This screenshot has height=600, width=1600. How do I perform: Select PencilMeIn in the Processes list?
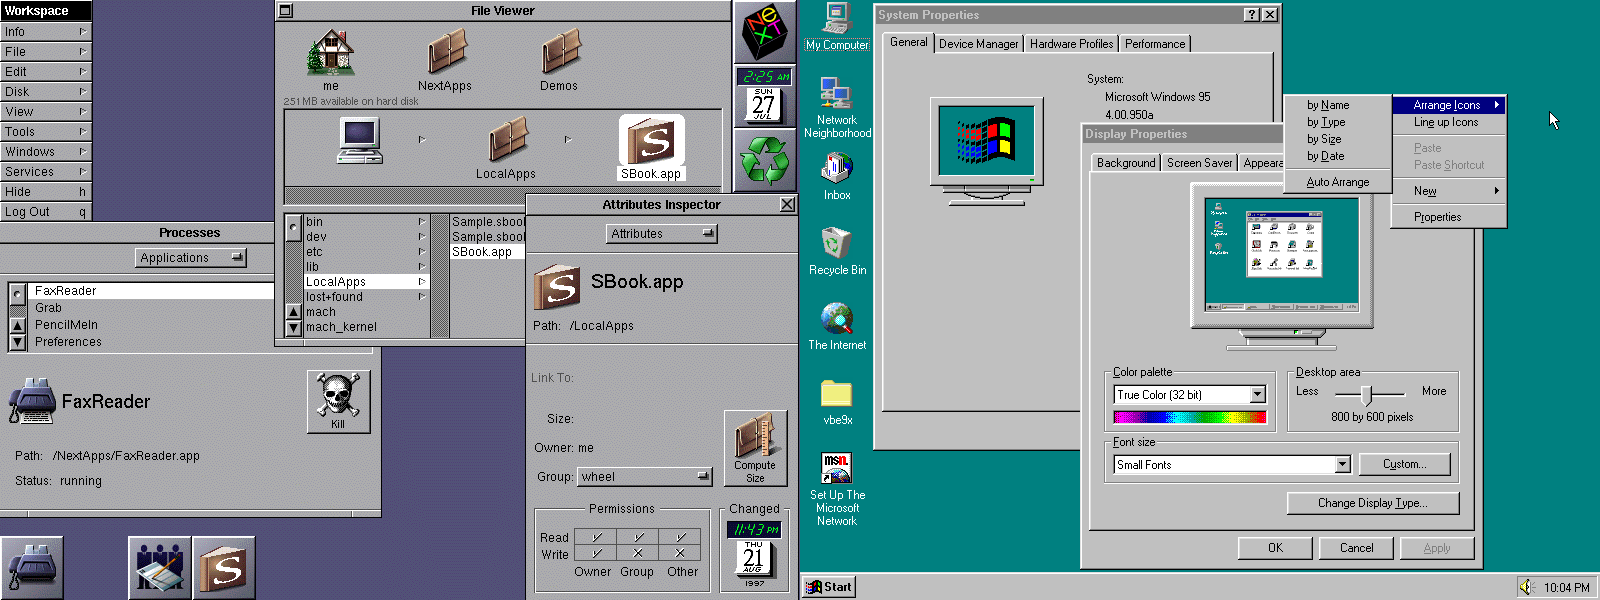click(x=67, y=325)
